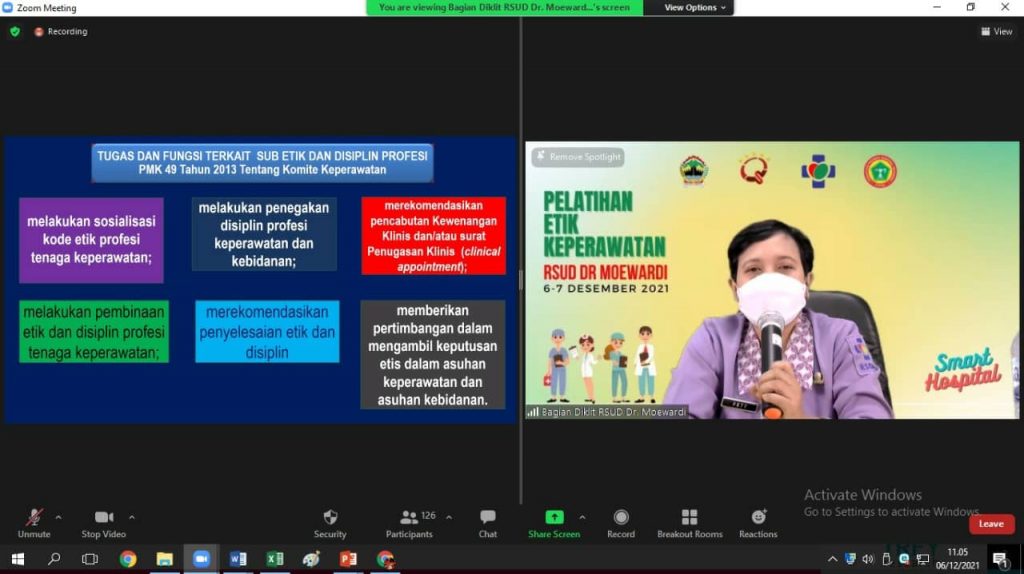Click the purple 'sosialisasi kode etik' box
The height and width of the screenshot is (574, 1024).
(91, 240)
